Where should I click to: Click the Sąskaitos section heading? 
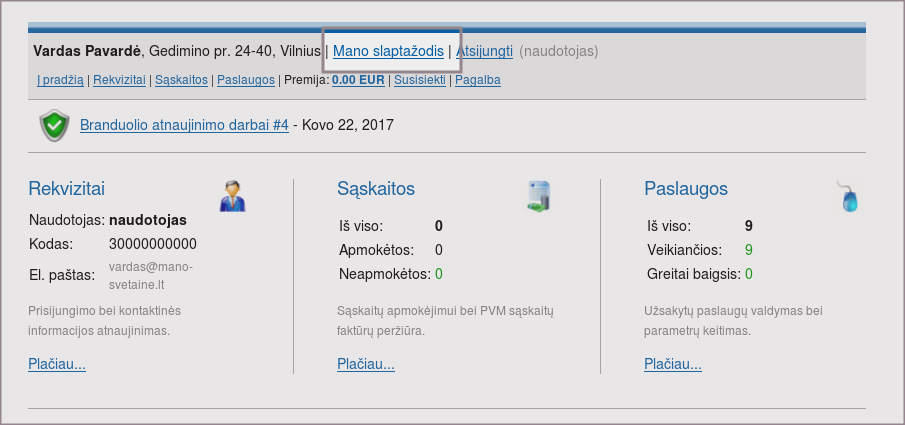(376, 188)
